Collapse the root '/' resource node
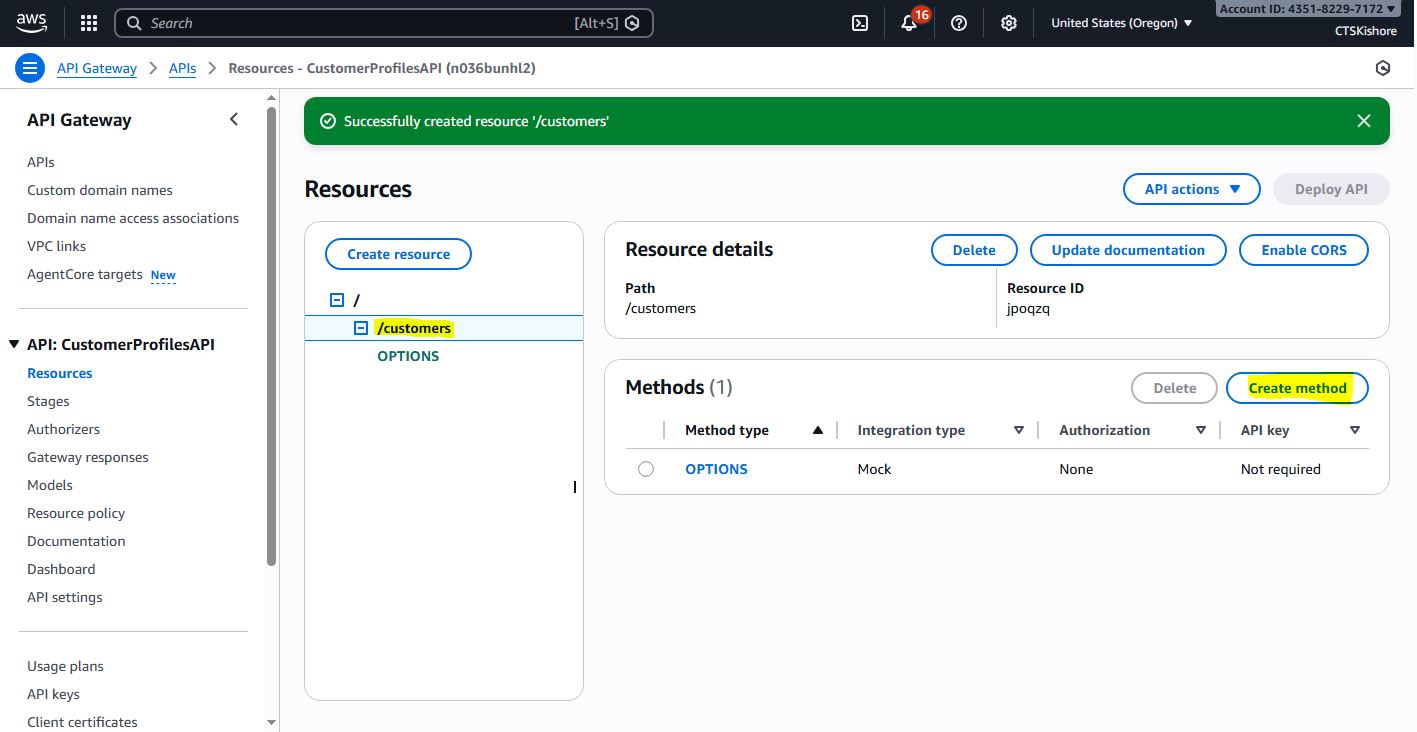This screenshot has height=732, width=1417. (337, 300)
